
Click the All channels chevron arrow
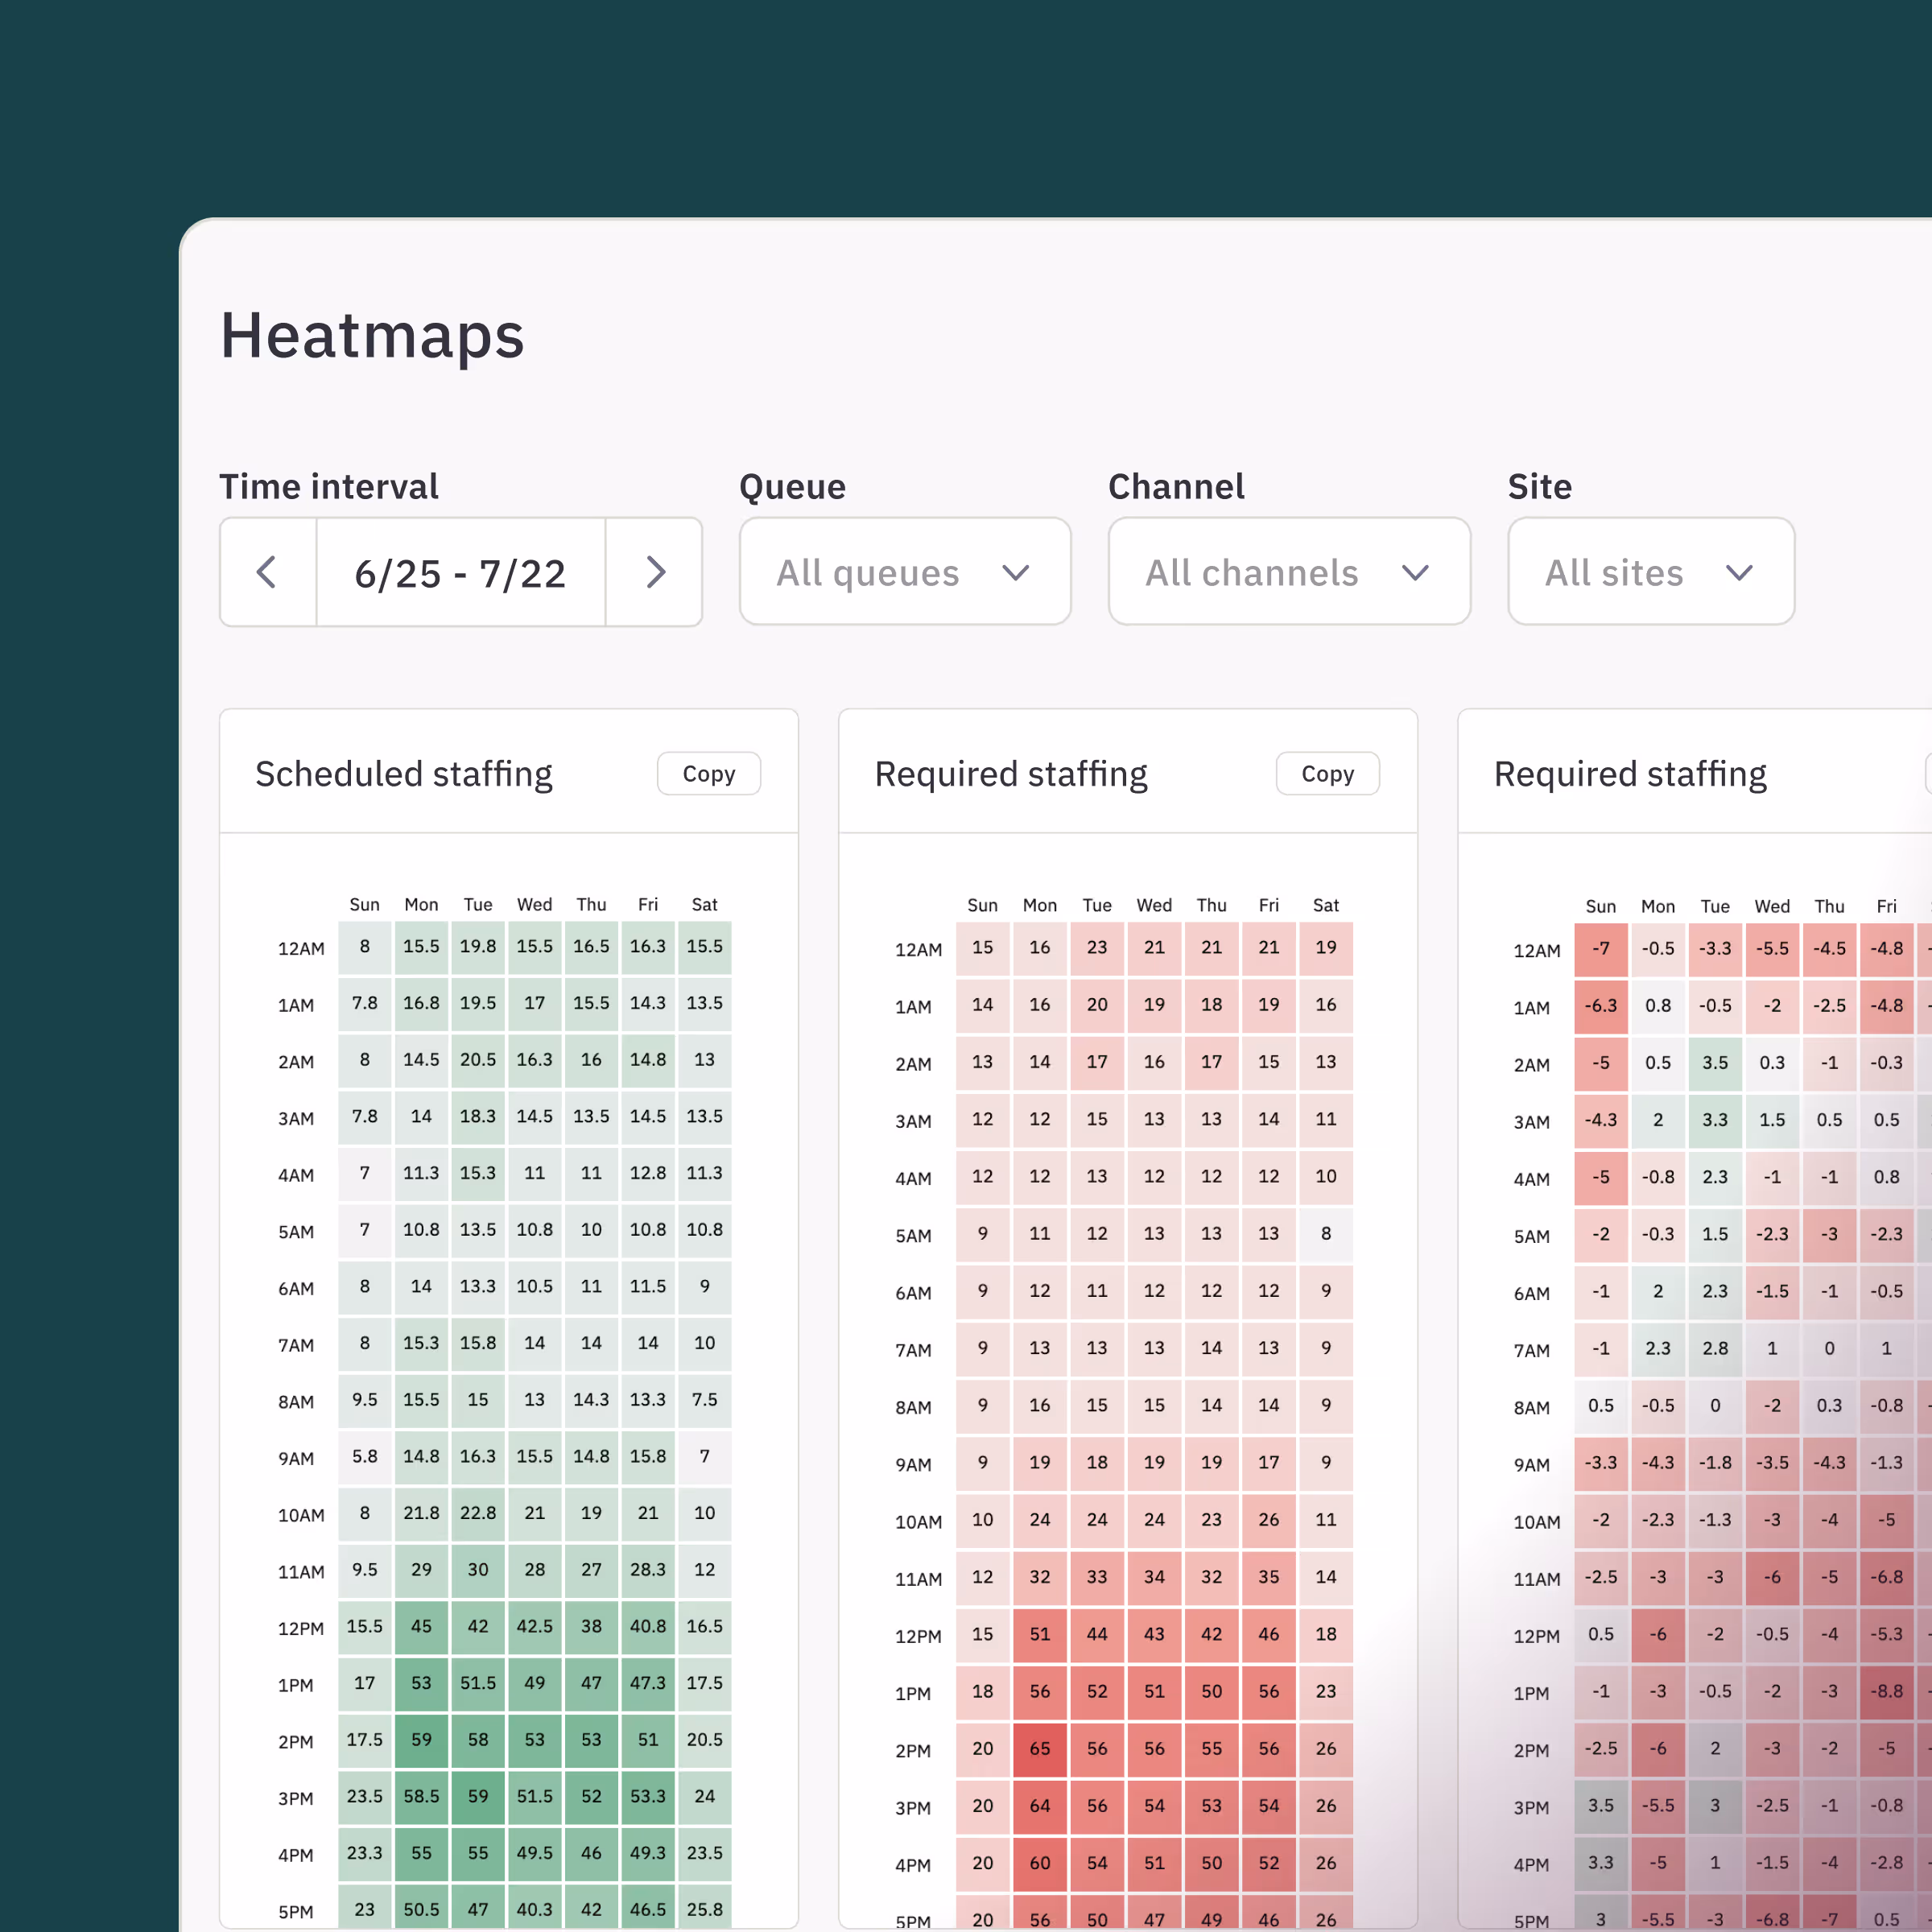click(x=1414, y=573)
